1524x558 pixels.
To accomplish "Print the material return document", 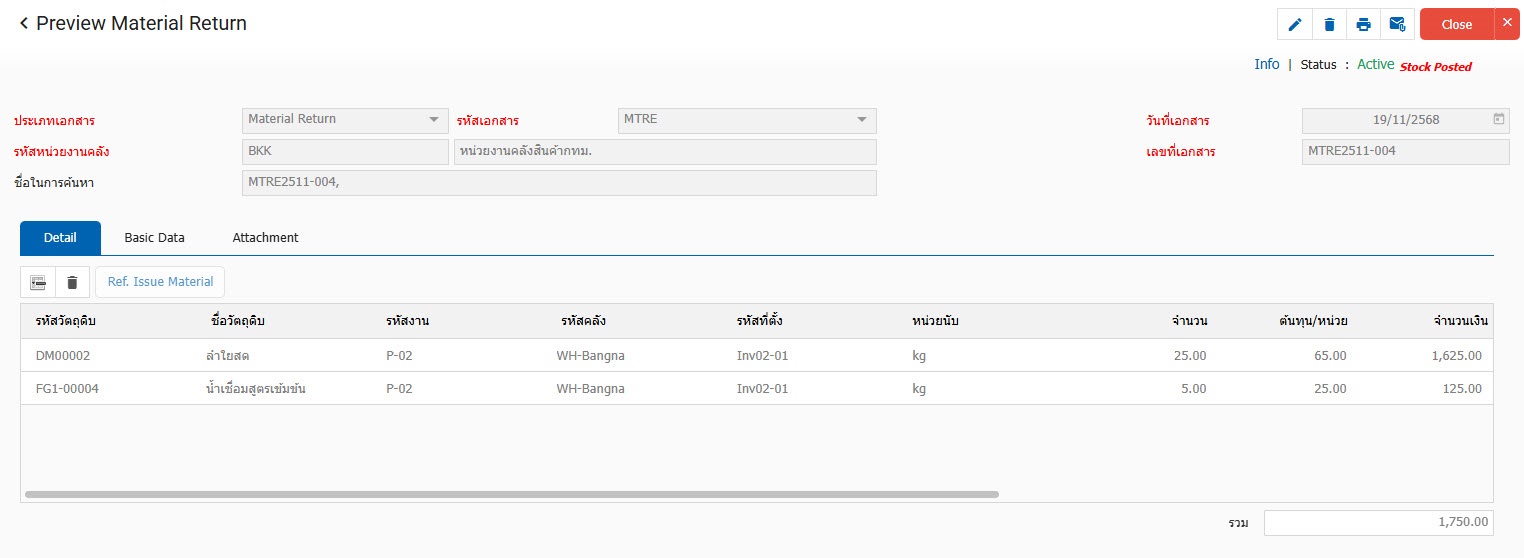I will coord(1363,25).
